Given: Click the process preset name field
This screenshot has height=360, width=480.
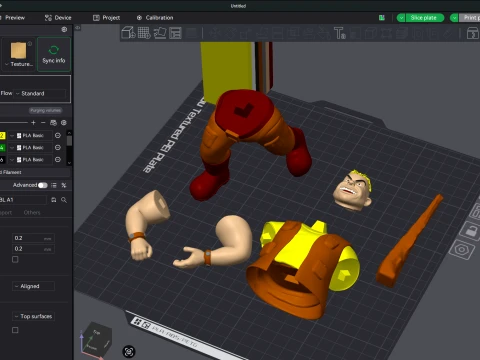Looking at the screenshot, I should pos(23,200).
